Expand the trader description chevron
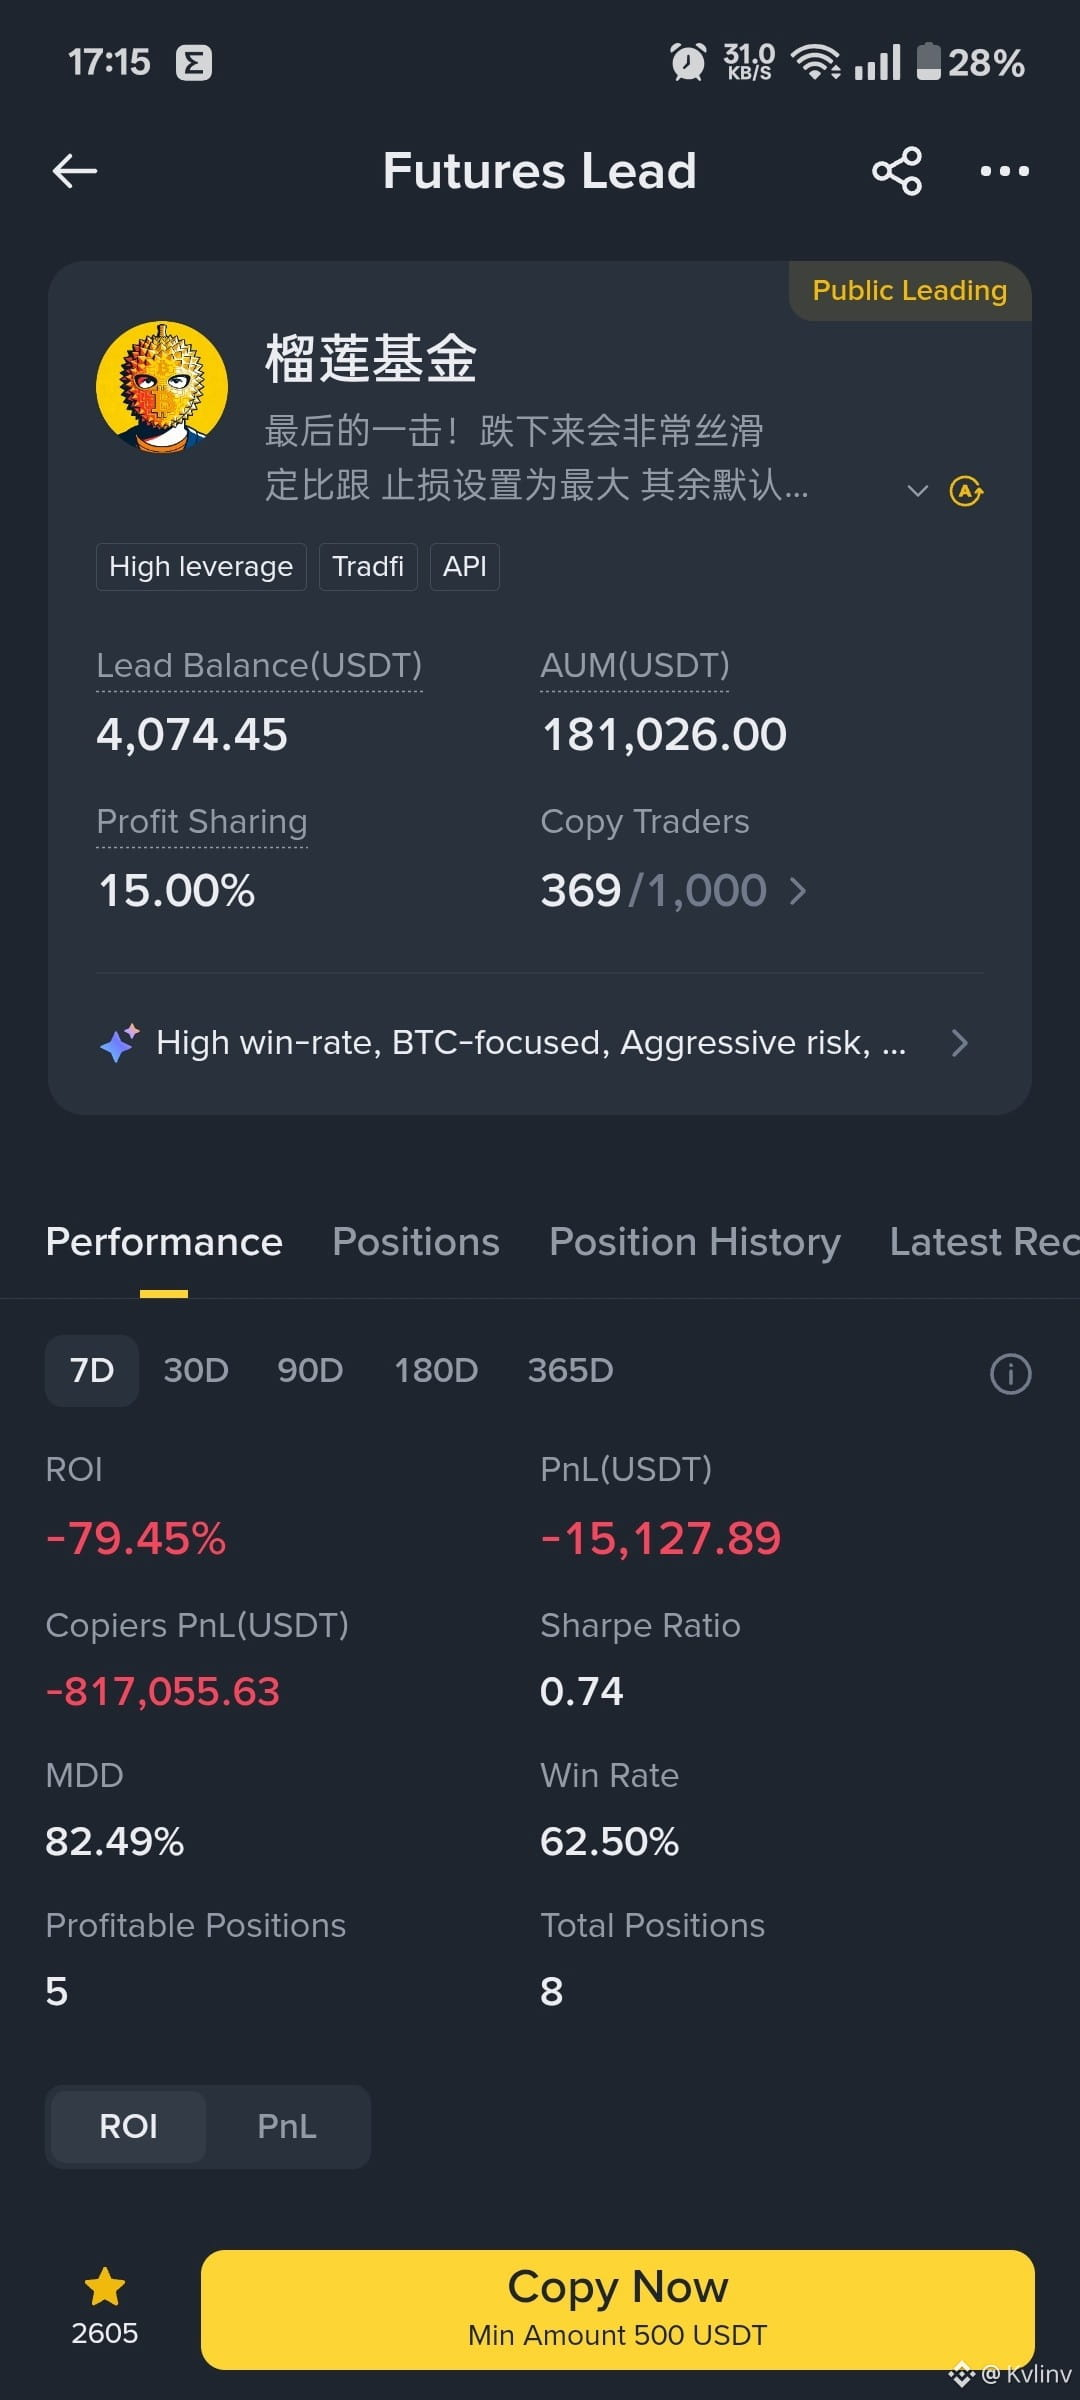 [917, 491]
